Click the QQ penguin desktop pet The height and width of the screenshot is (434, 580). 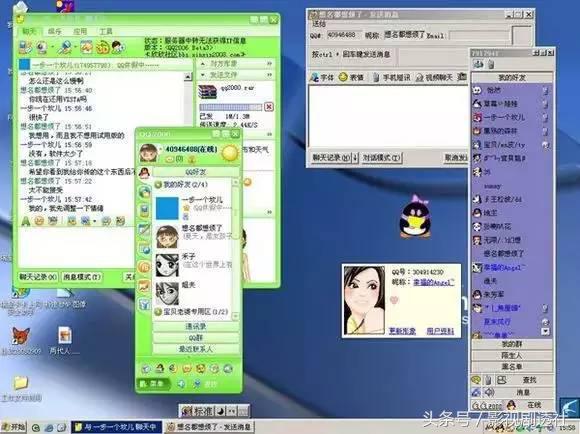click(415, 217)
